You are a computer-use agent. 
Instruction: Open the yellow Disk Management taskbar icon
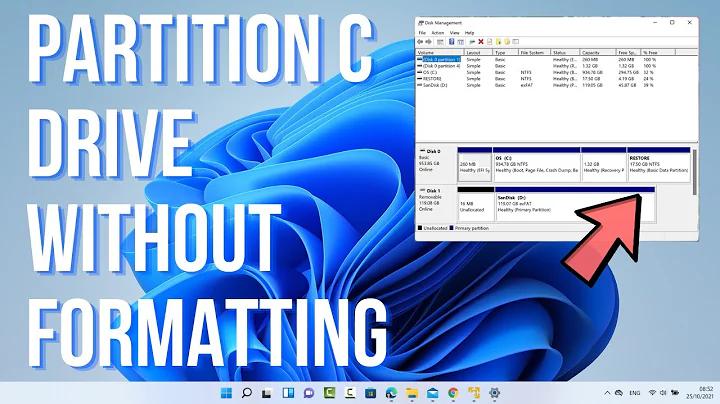click(474, 393)
